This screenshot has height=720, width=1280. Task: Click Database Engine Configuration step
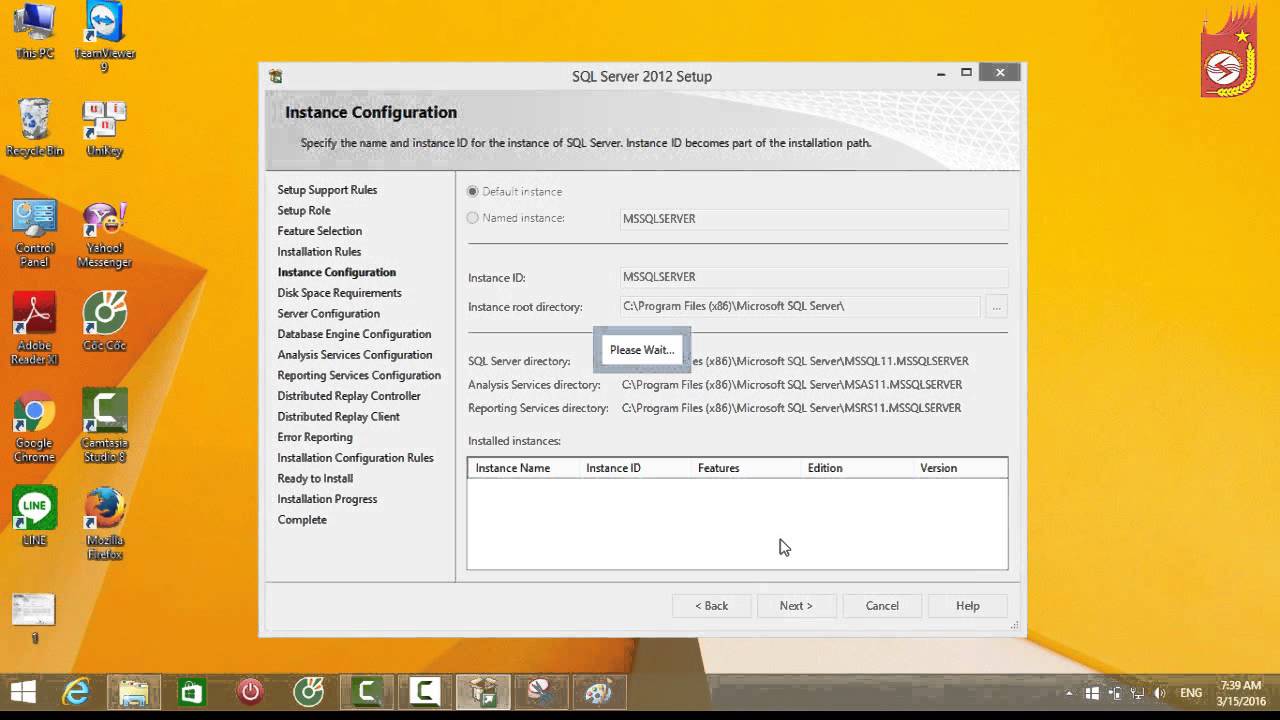354,334
